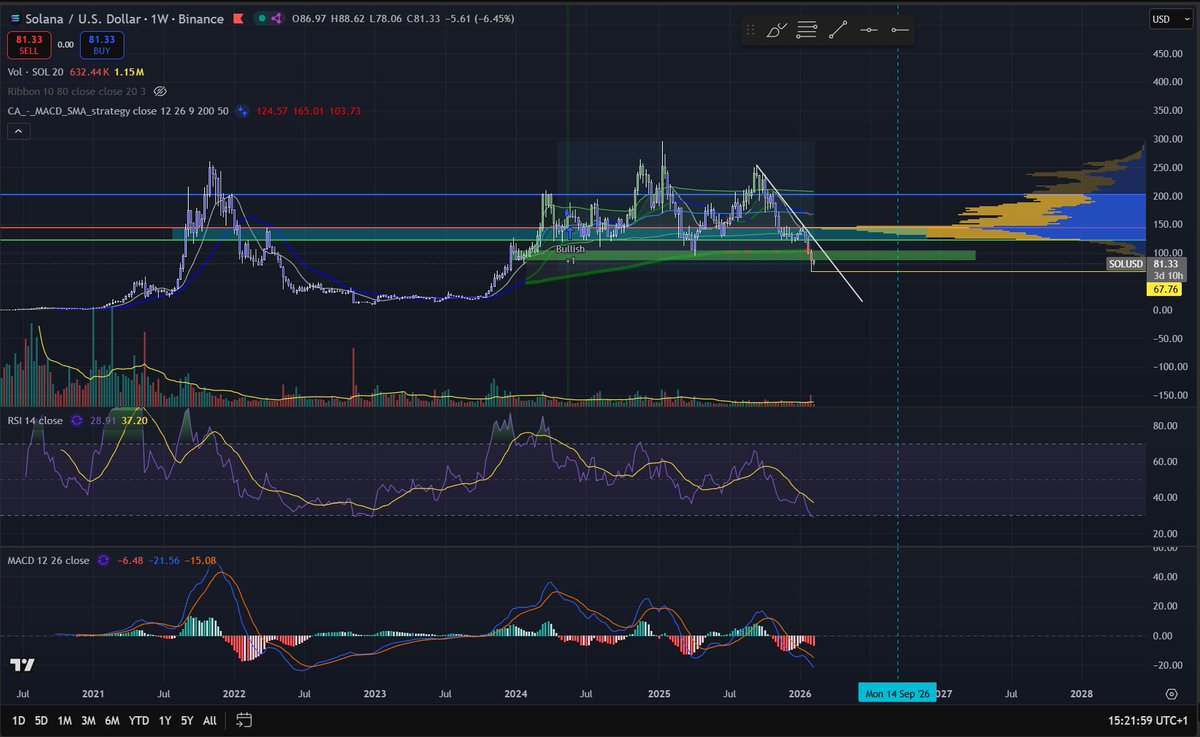The height and width of the screenshot is (737, 1200).
Task: Select the trend line tool in favorites toolbar
Action: (x=838, y=31)
